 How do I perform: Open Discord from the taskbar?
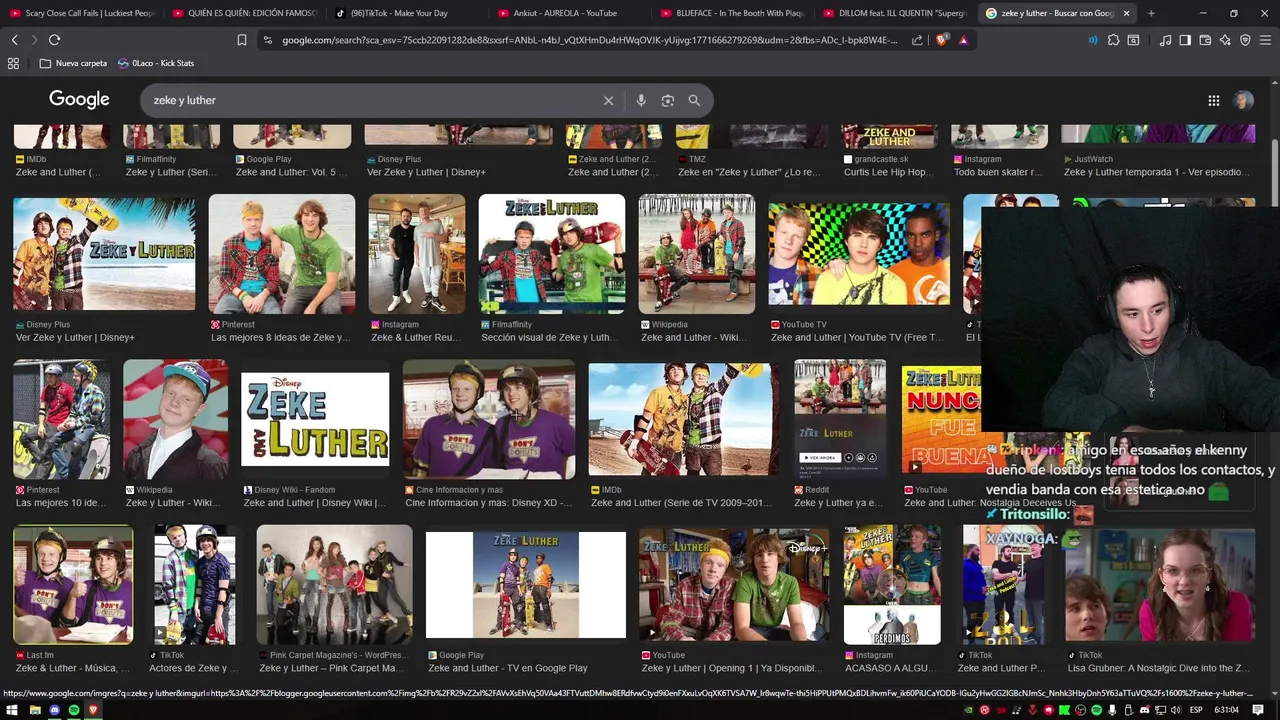pyautogui.click(x=54, y=710)
